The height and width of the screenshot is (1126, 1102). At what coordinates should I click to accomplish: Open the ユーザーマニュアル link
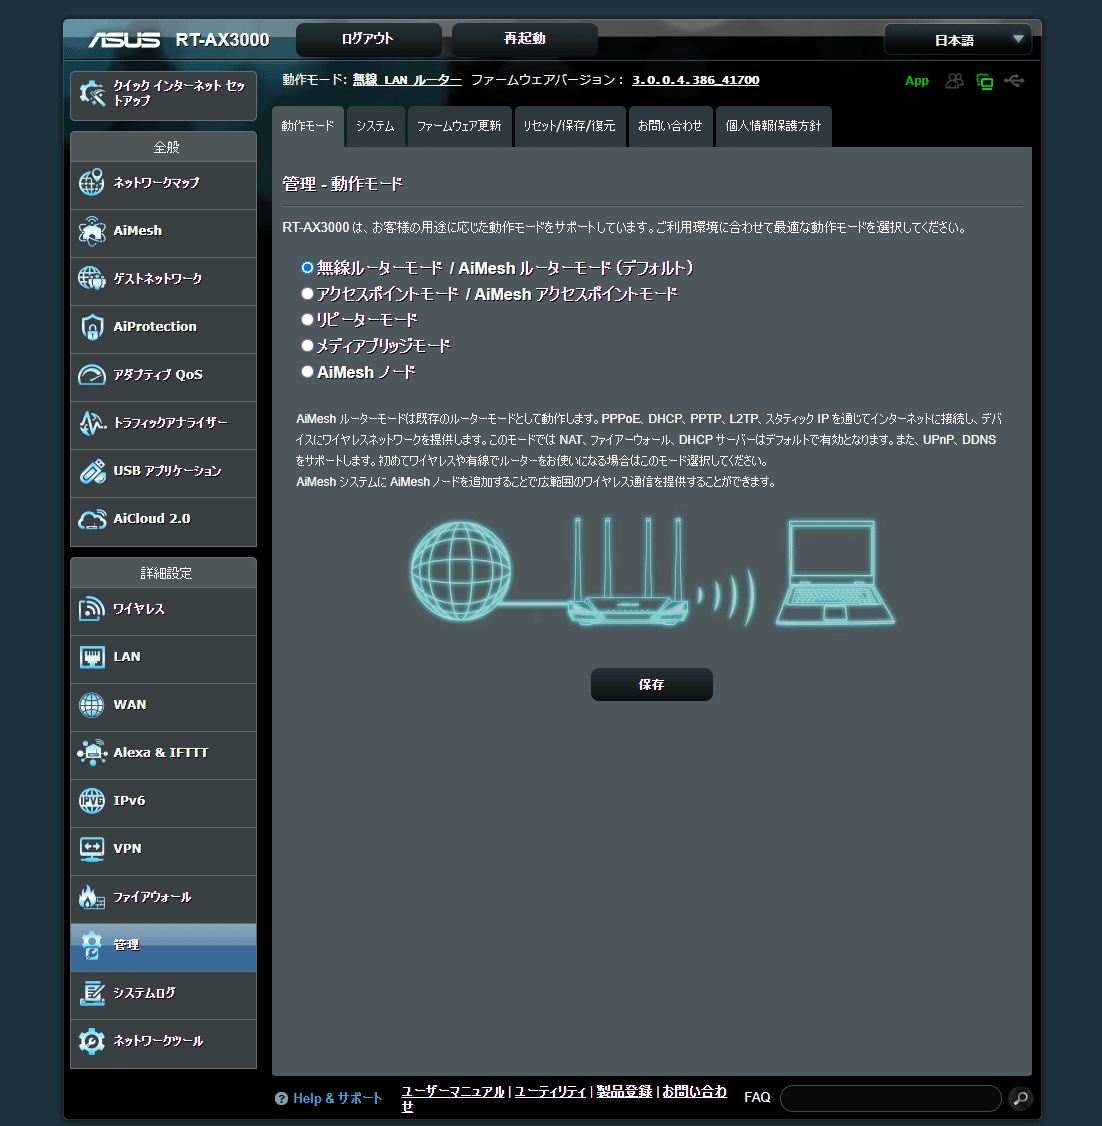coord(453,1091)
